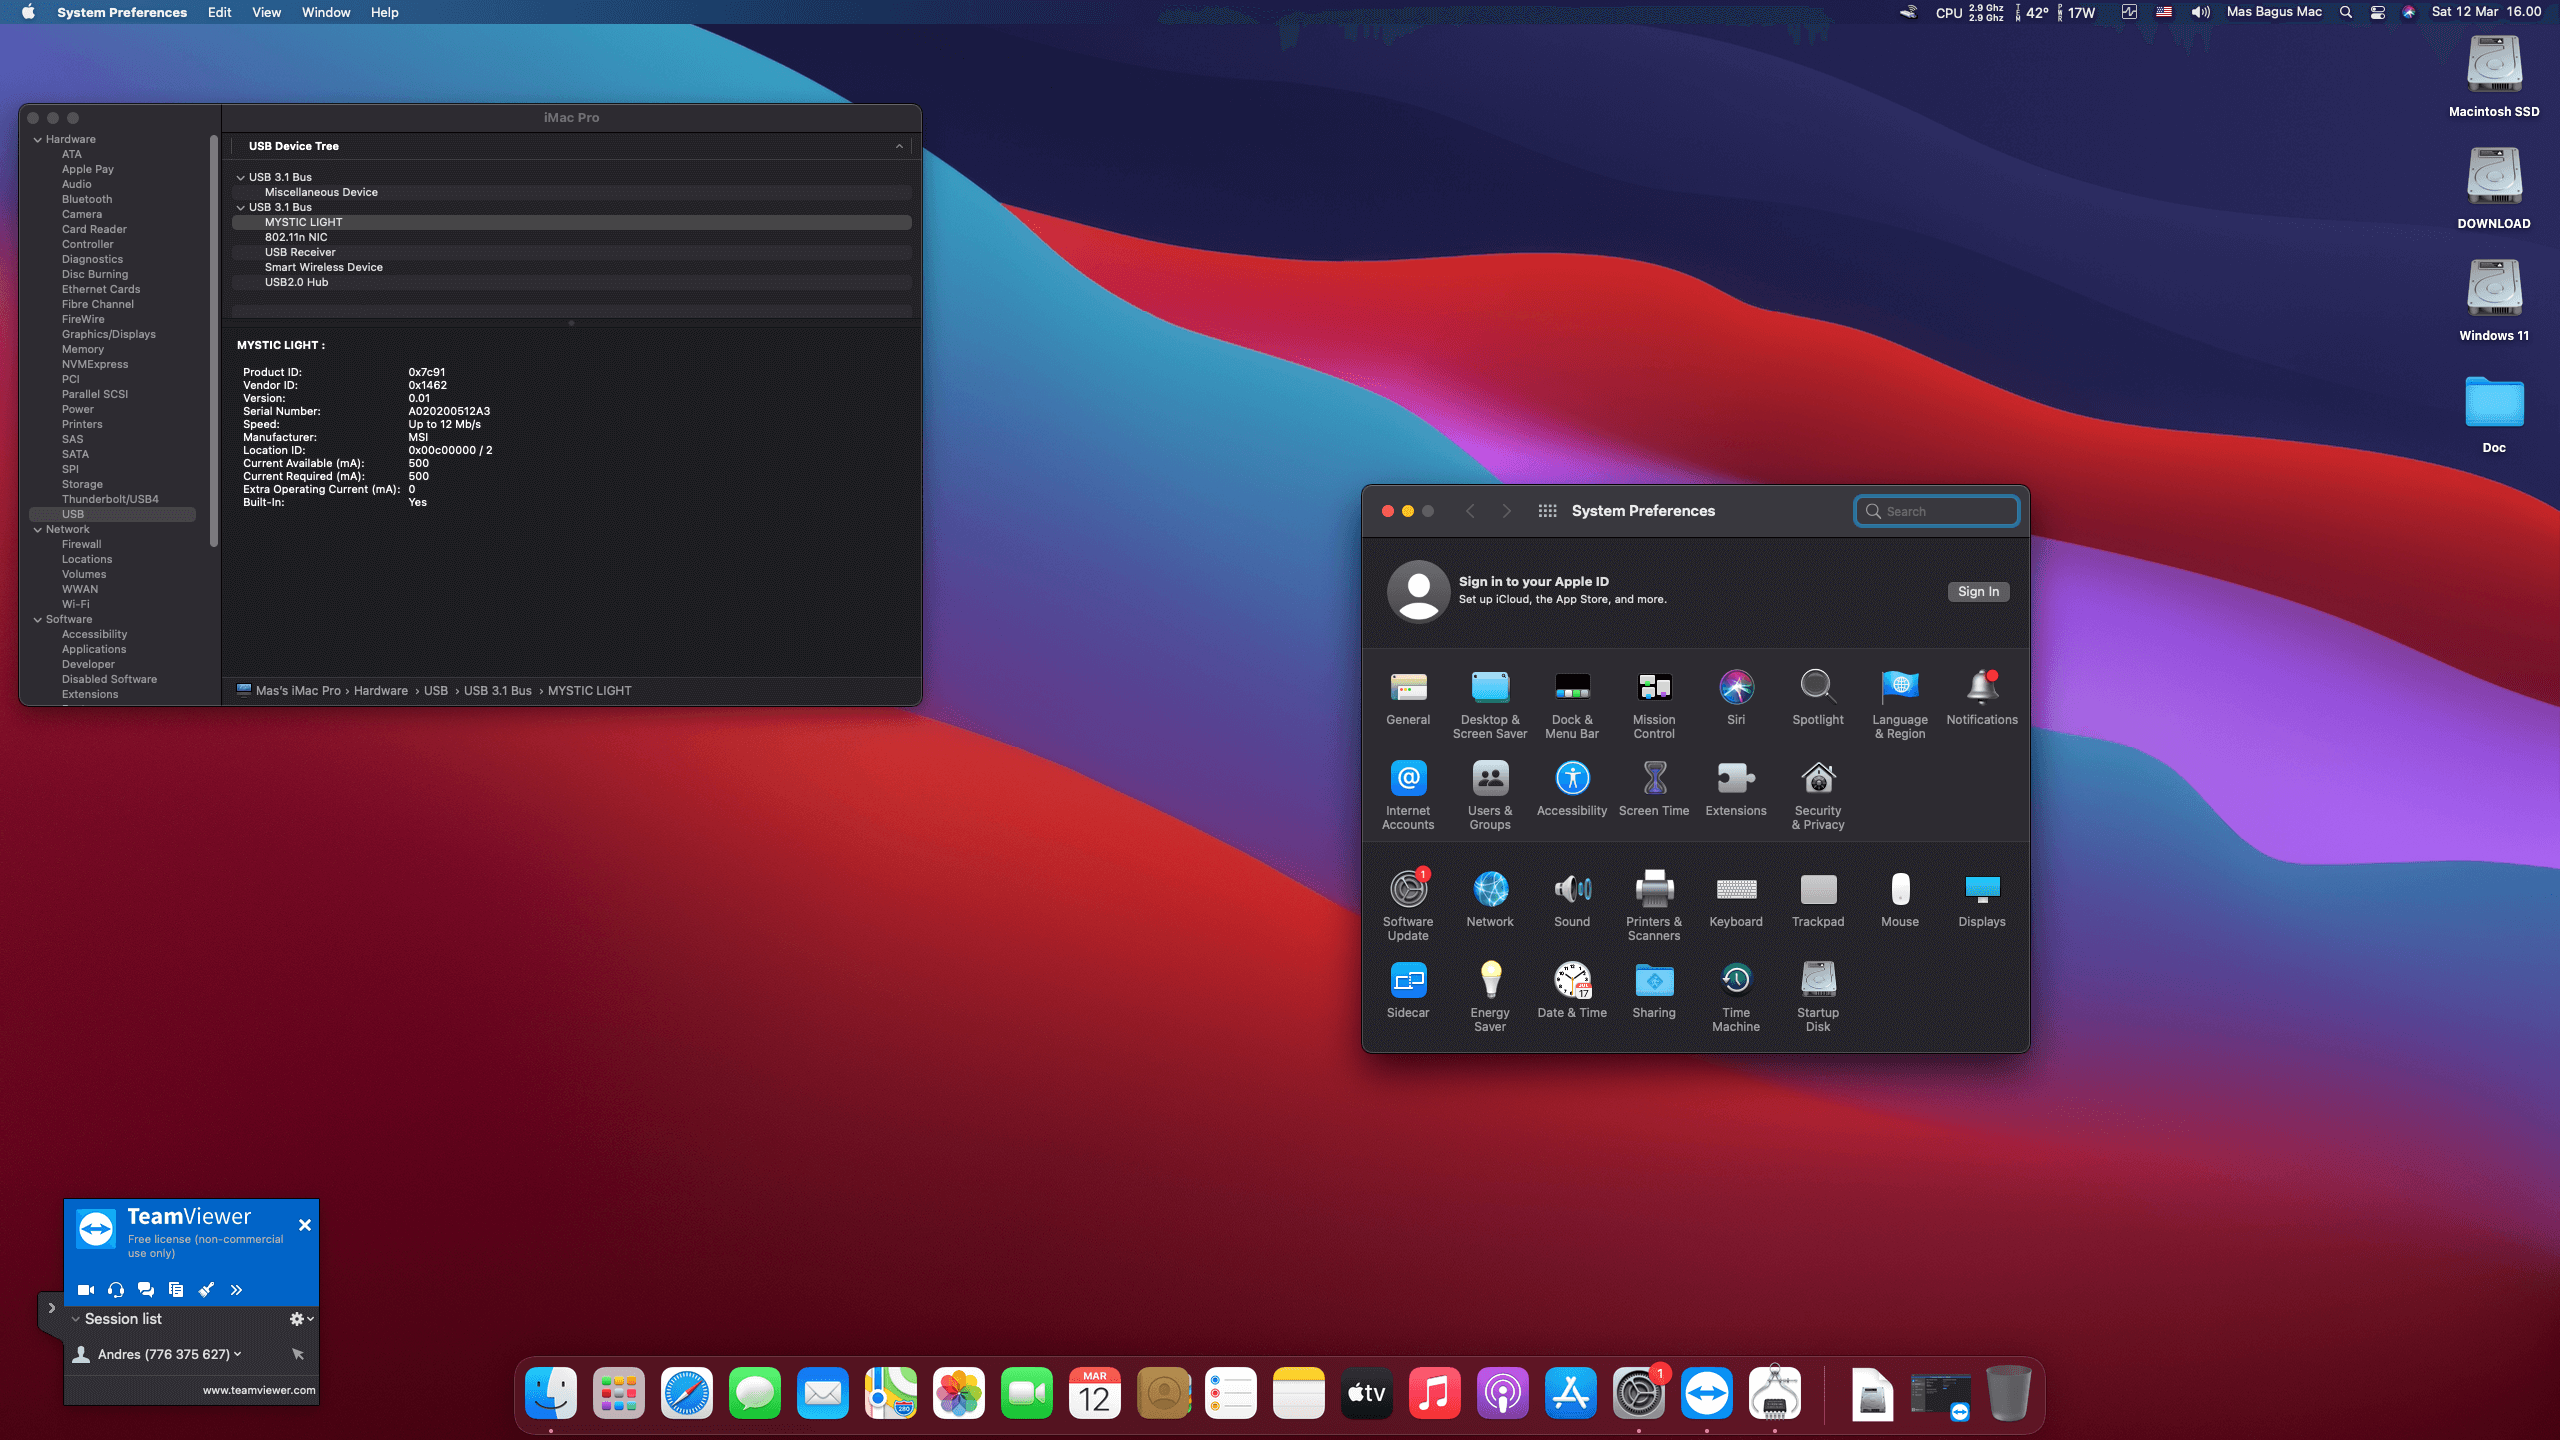Click the Sidecar preferences icon
This screenshot has width=2560, height=1440.
coord(1408,981)
